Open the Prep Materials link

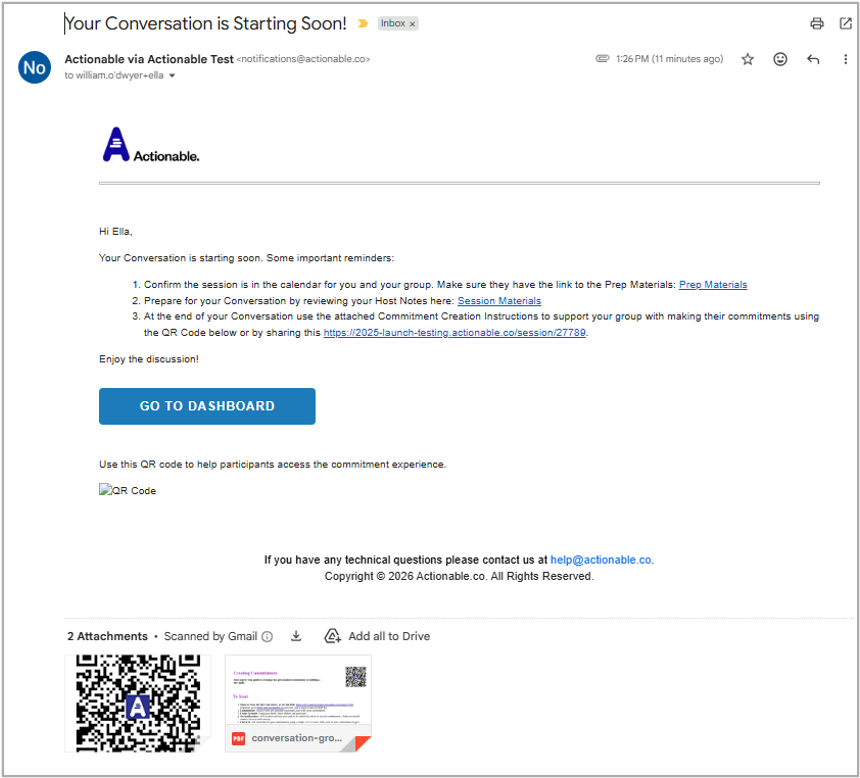712,285
